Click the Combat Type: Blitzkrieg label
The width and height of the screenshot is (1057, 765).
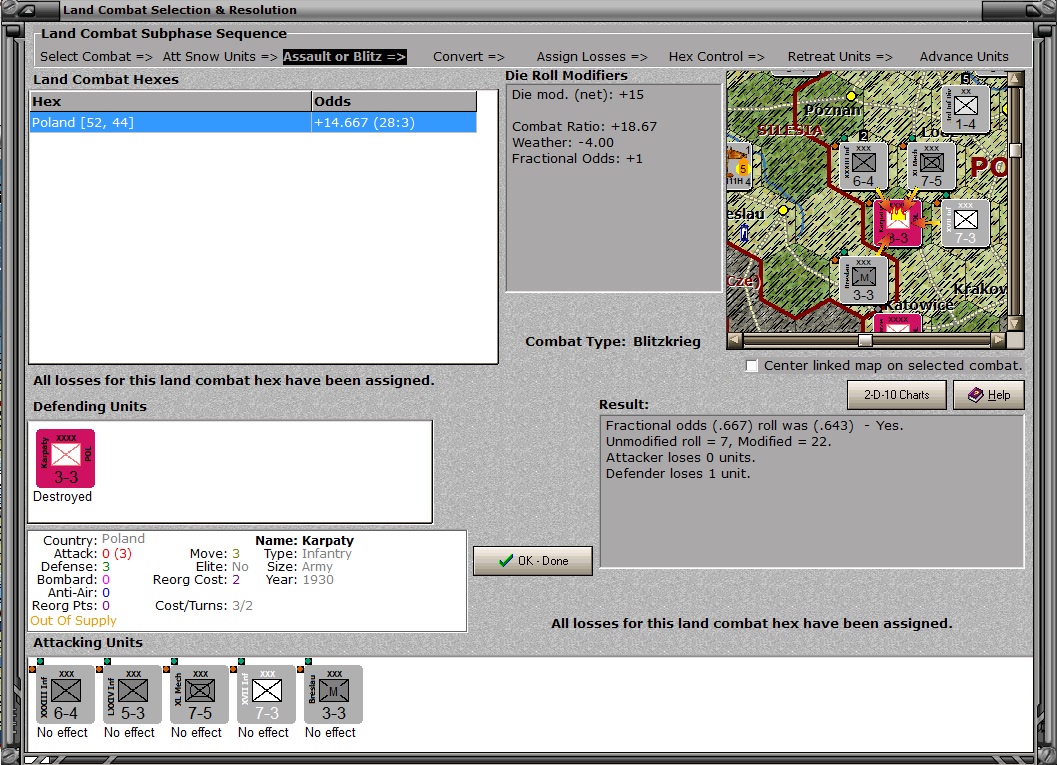pyautogui.click(x=613, y=341)
